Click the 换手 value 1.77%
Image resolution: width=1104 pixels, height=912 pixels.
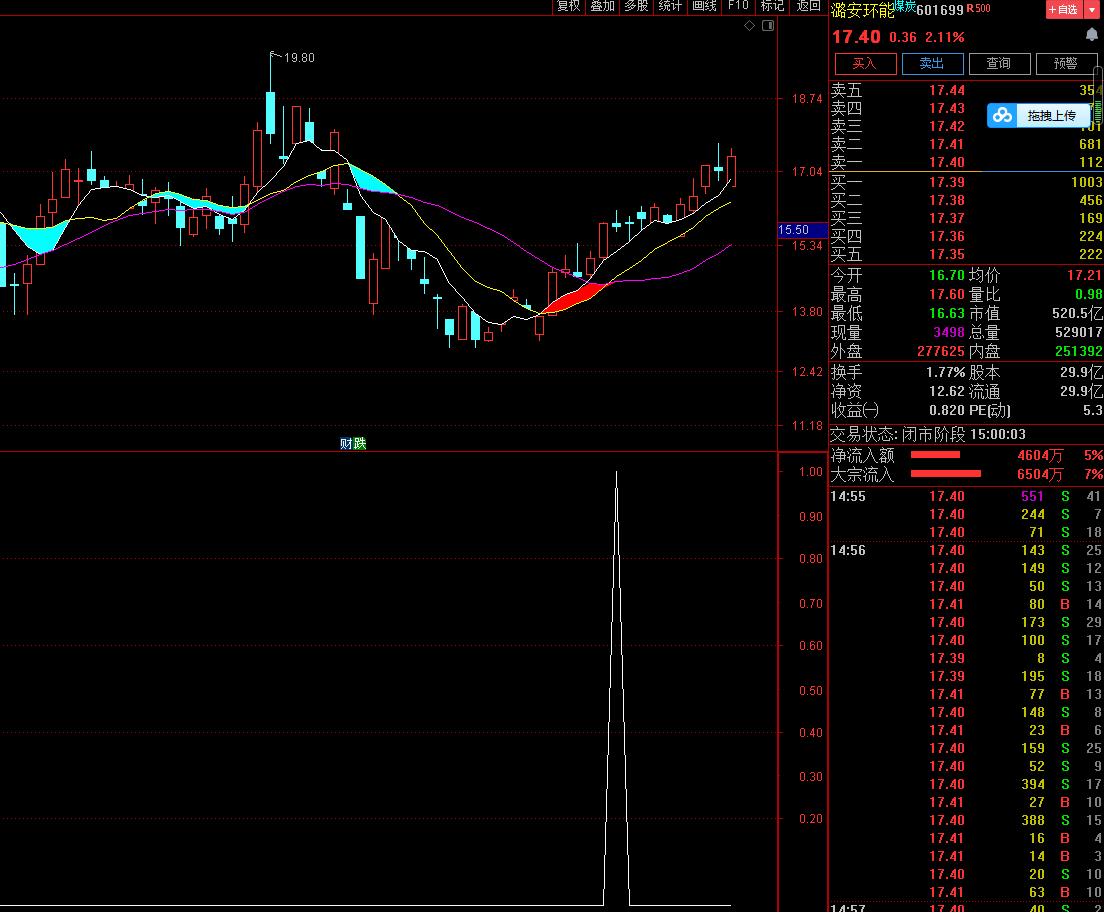[x=946, y=373]
